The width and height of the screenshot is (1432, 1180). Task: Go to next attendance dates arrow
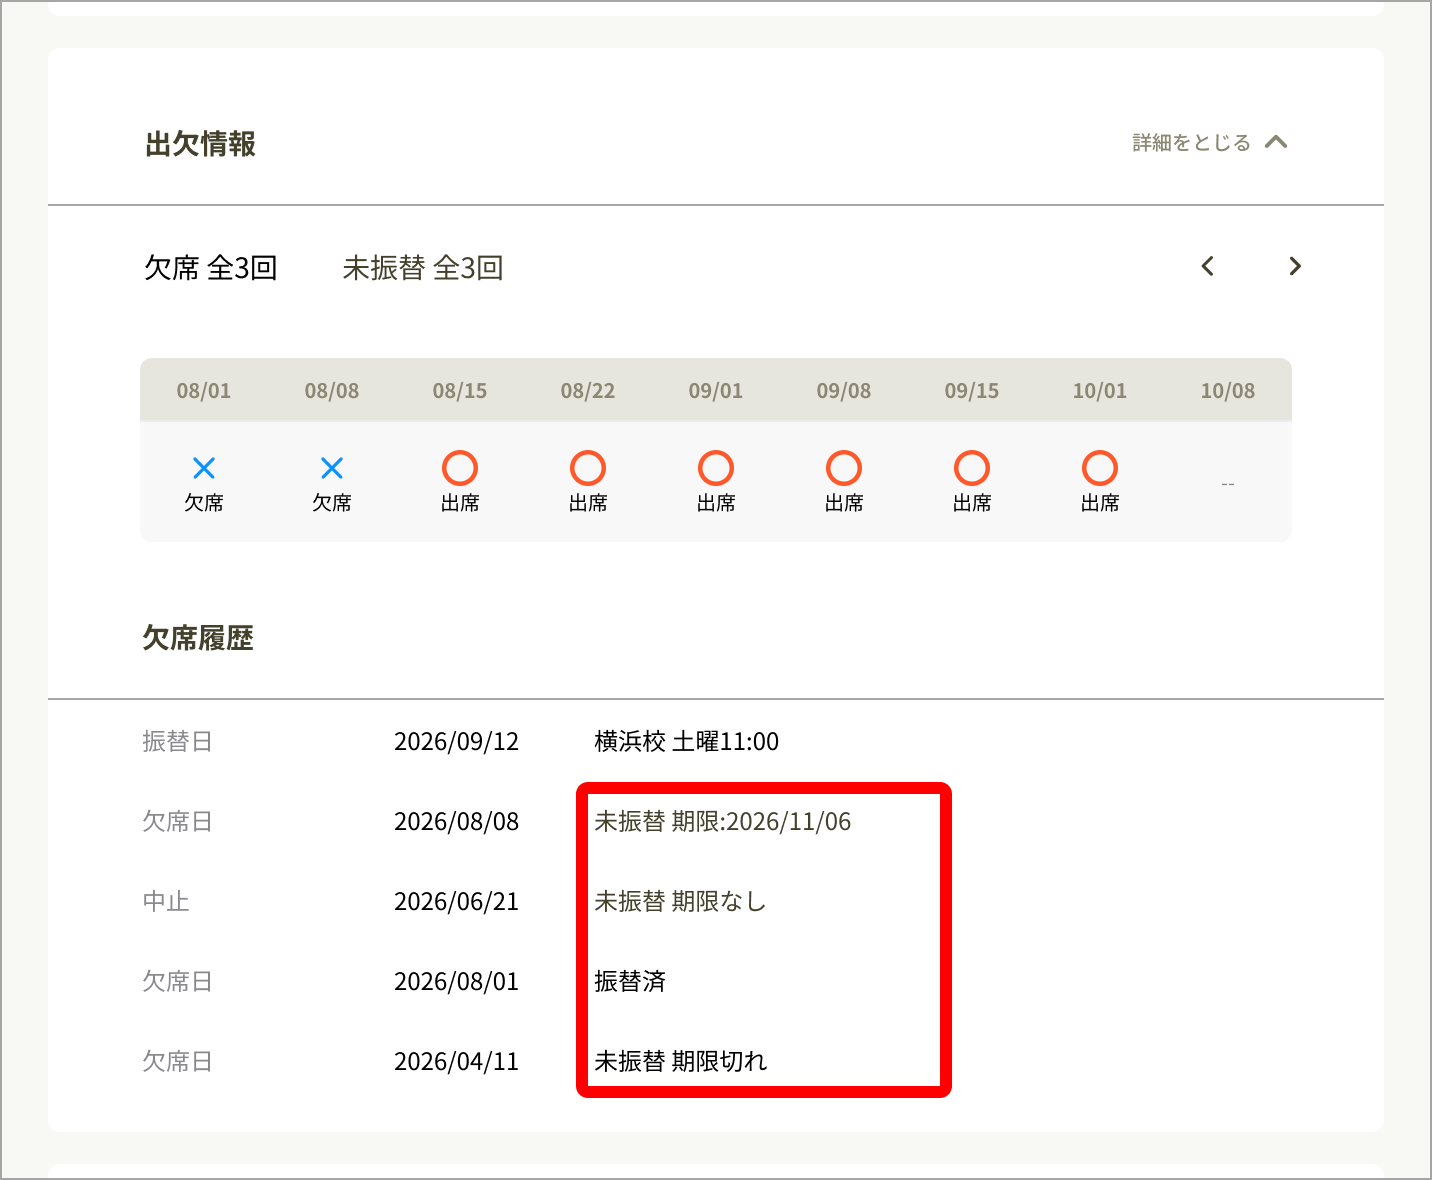(1295, 266)
